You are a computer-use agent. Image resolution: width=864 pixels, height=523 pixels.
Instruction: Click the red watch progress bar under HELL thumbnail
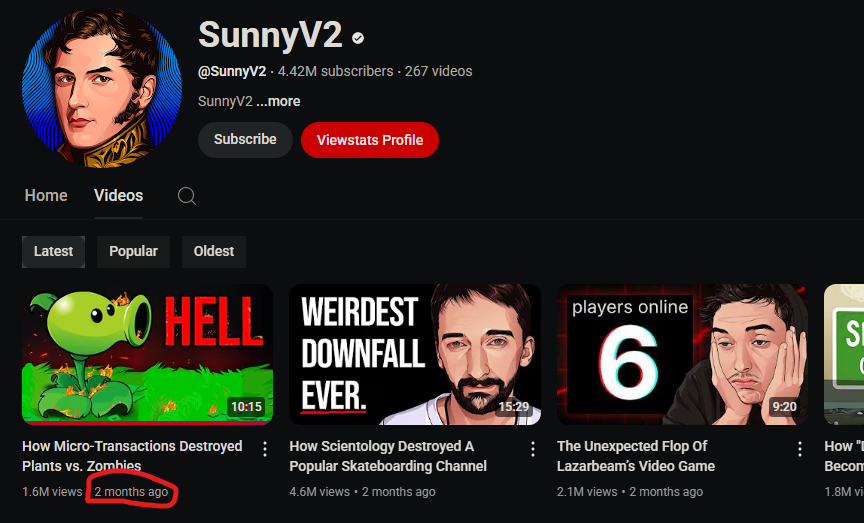point(147,423)
